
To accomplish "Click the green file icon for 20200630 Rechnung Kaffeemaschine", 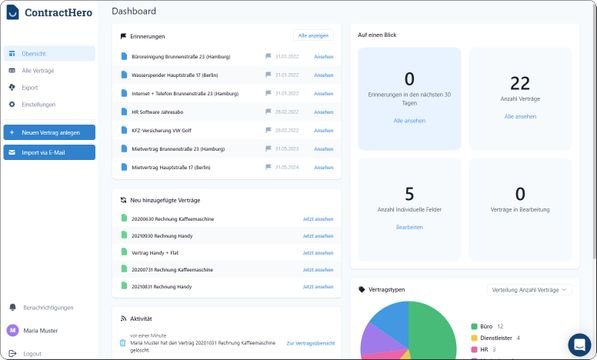I will click(124, 218).
